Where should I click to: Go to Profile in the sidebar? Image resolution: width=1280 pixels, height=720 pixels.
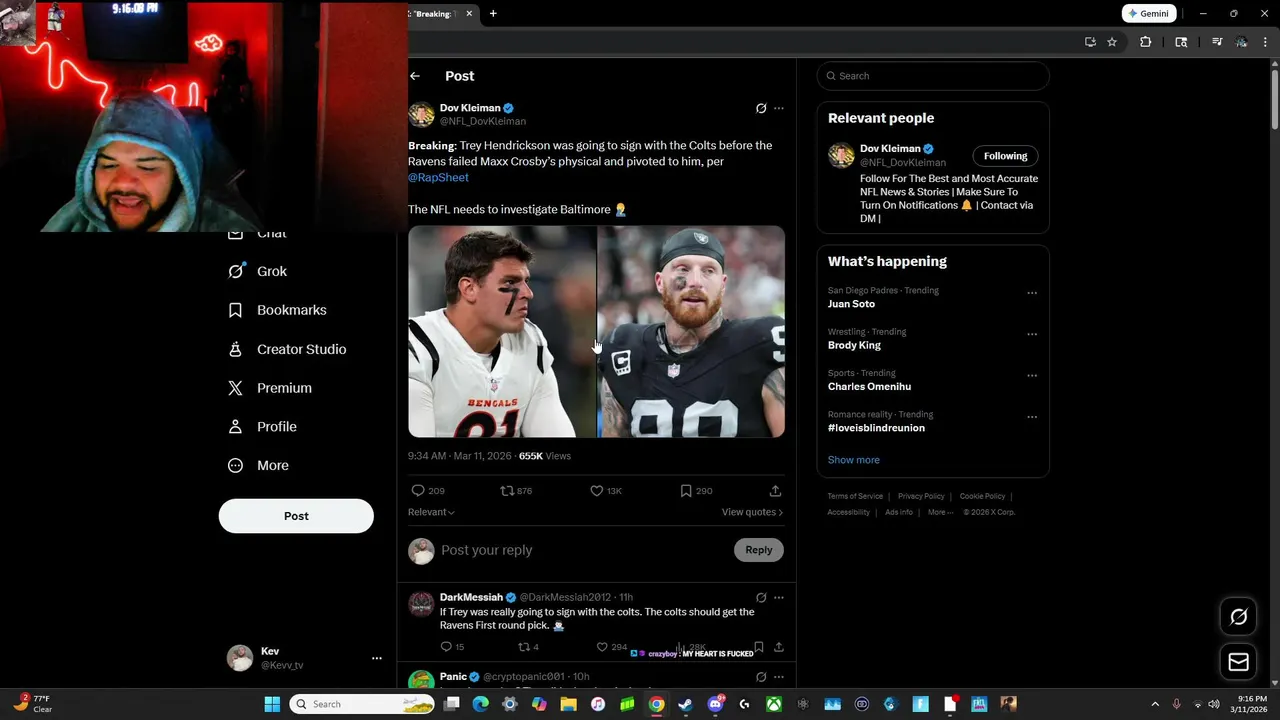pyautogui.click(x=263, y=427)
